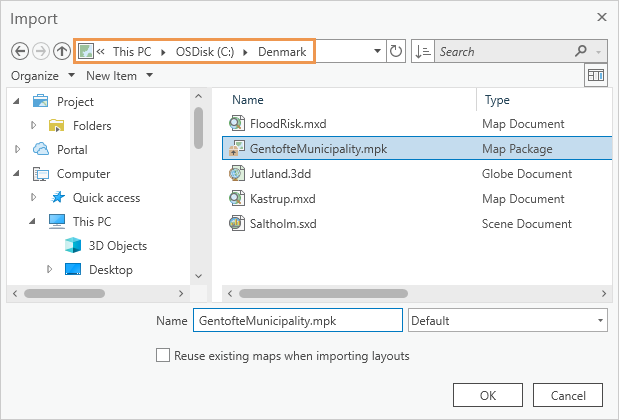The width and height of the screenshot is (619, 420).
Task: Open the Default file type dropdown
Action: click(507, 321)
